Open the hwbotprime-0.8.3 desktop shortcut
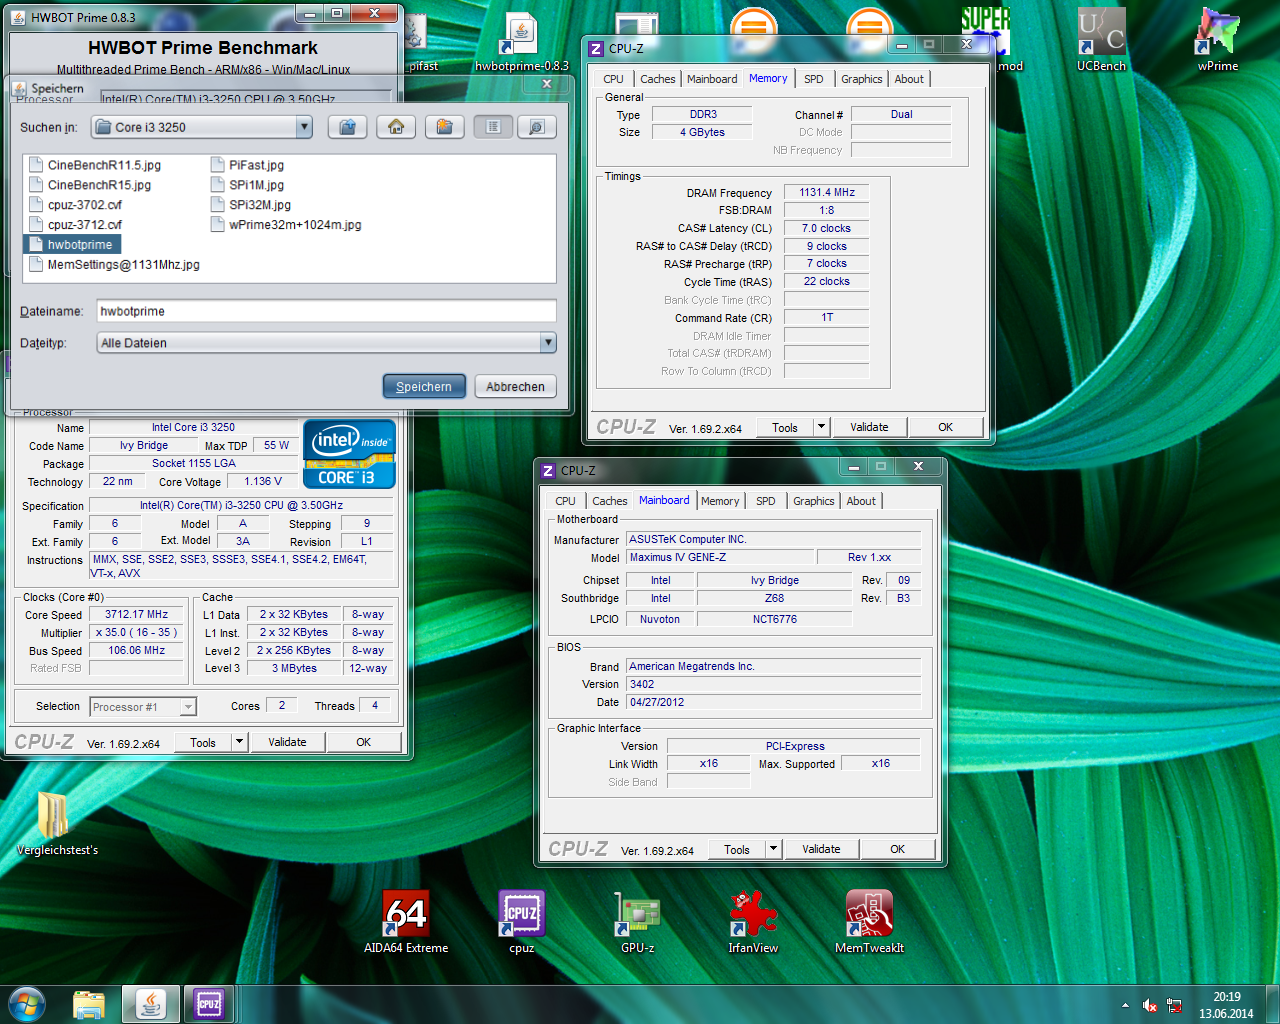1280x1024 pixels. pos(522,40)
